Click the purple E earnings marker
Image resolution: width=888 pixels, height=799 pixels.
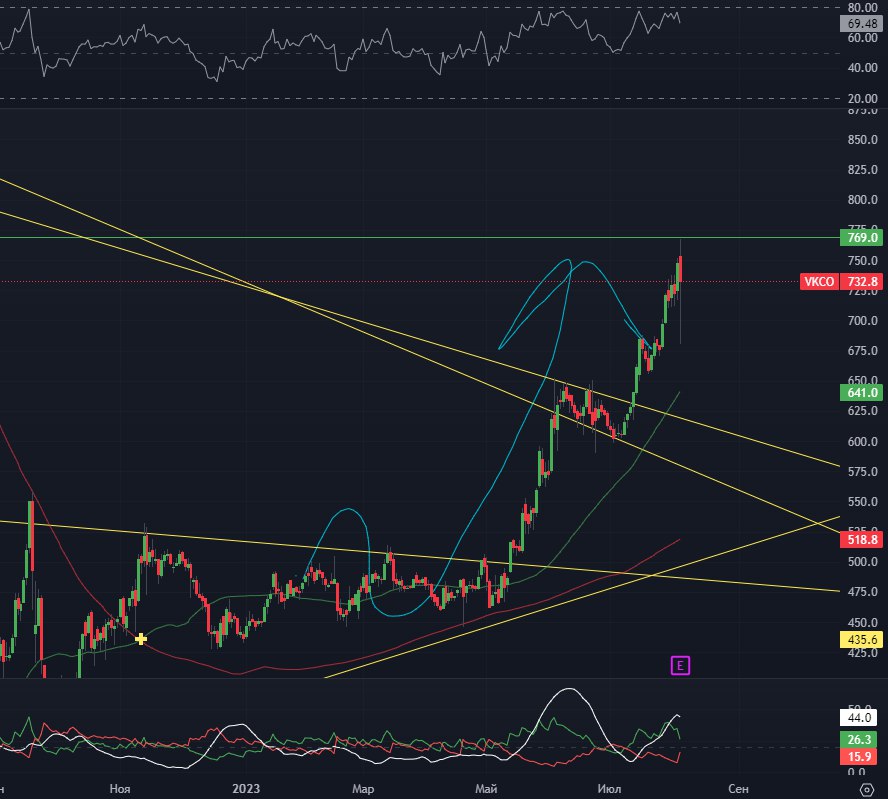coord(681,665)
